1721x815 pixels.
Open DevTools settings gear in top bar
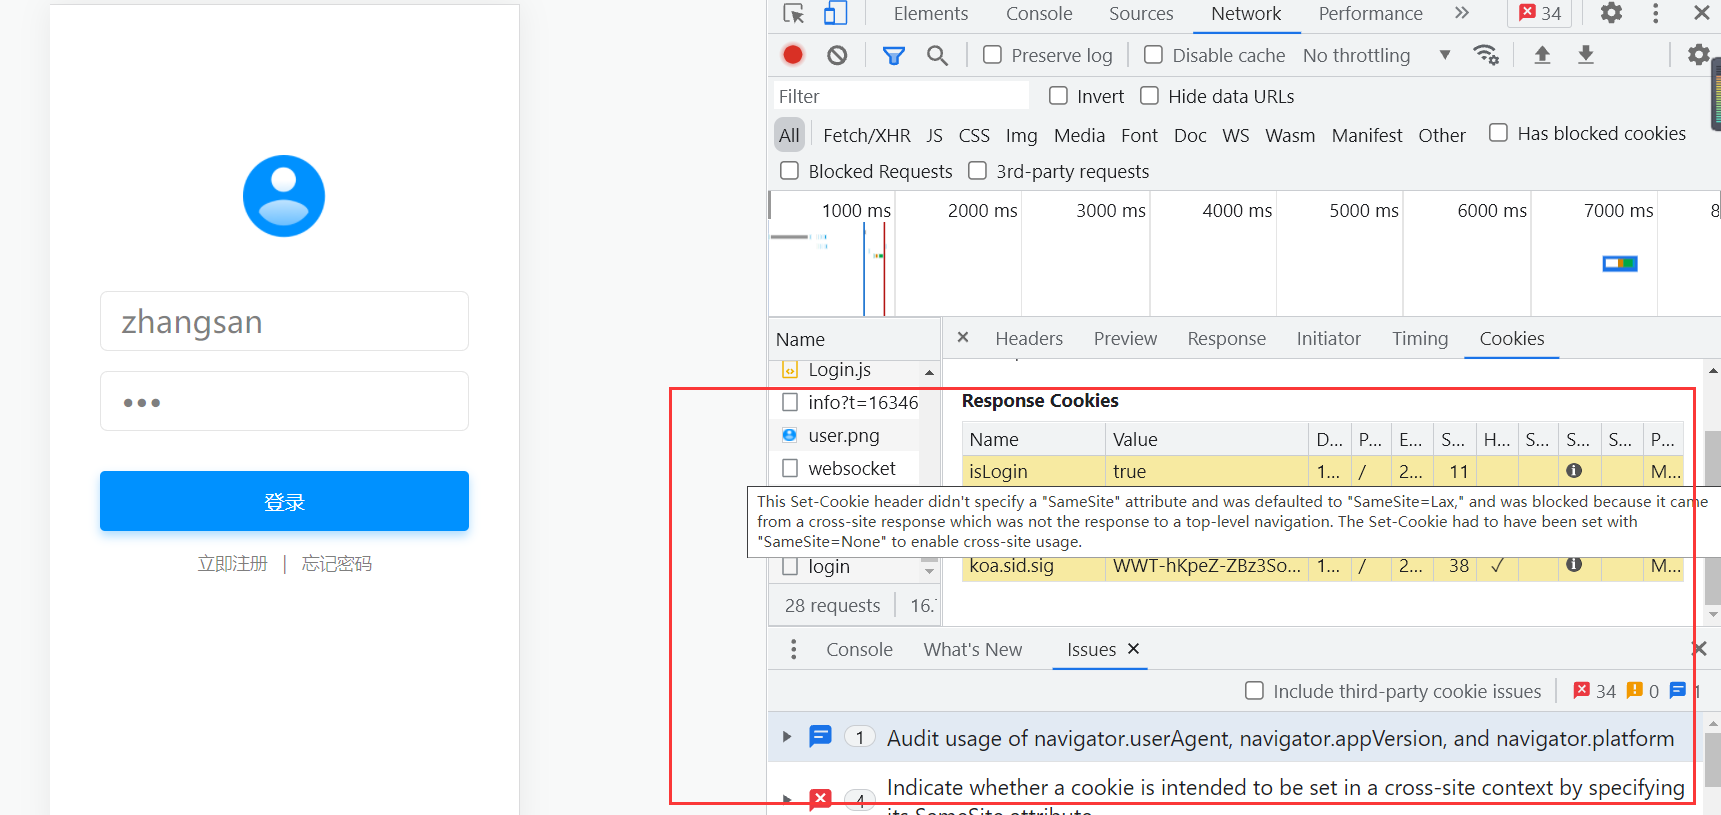(1611, 13)
